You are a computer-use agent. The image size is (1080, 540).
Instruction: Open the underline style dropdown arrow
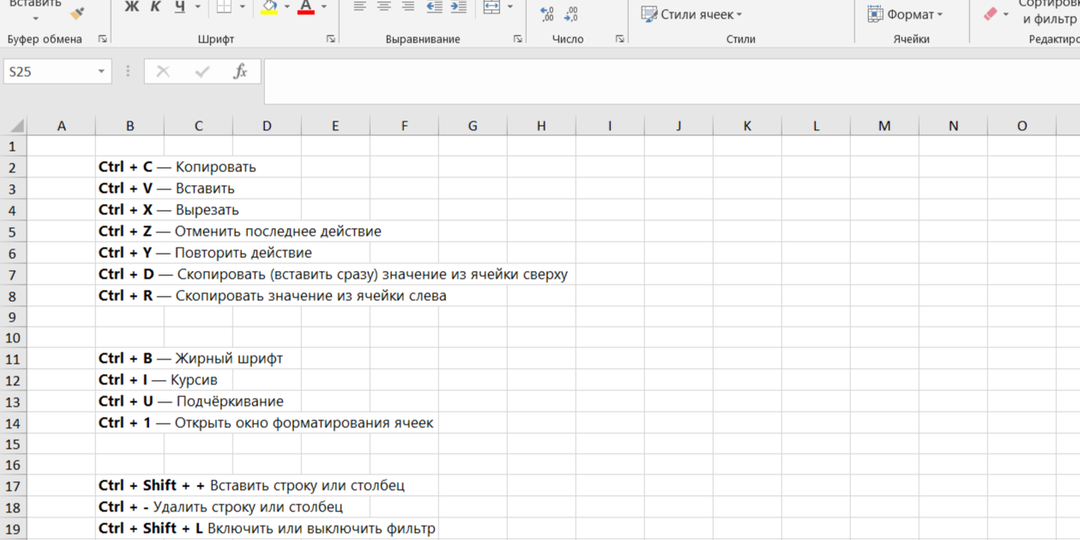198,7
